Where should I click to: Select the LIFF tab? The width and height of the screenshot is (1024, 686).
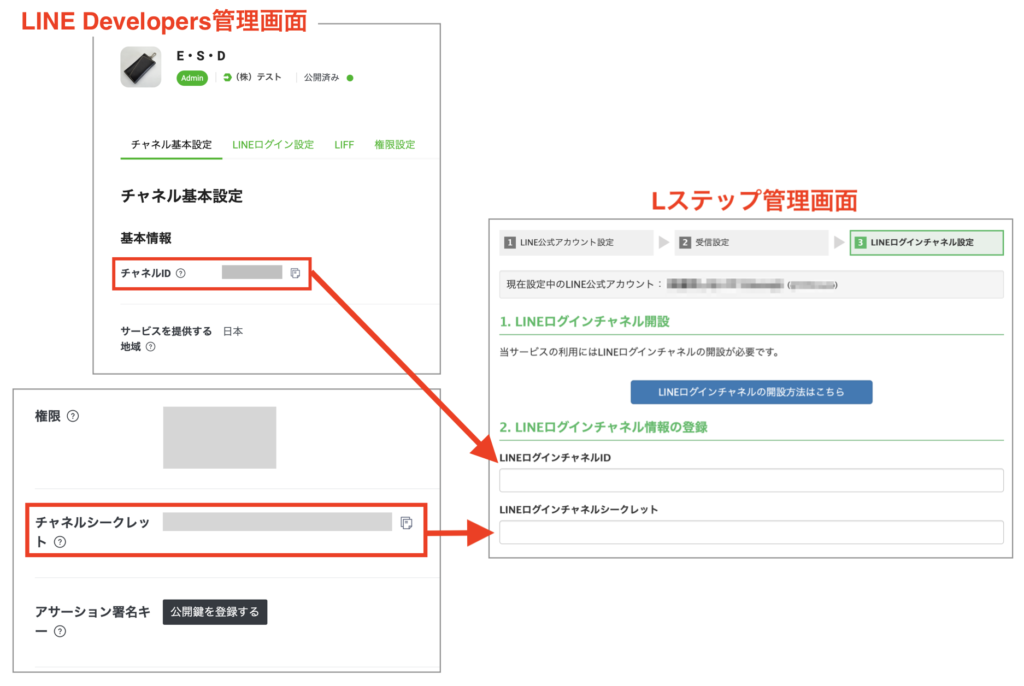point(344,145)
